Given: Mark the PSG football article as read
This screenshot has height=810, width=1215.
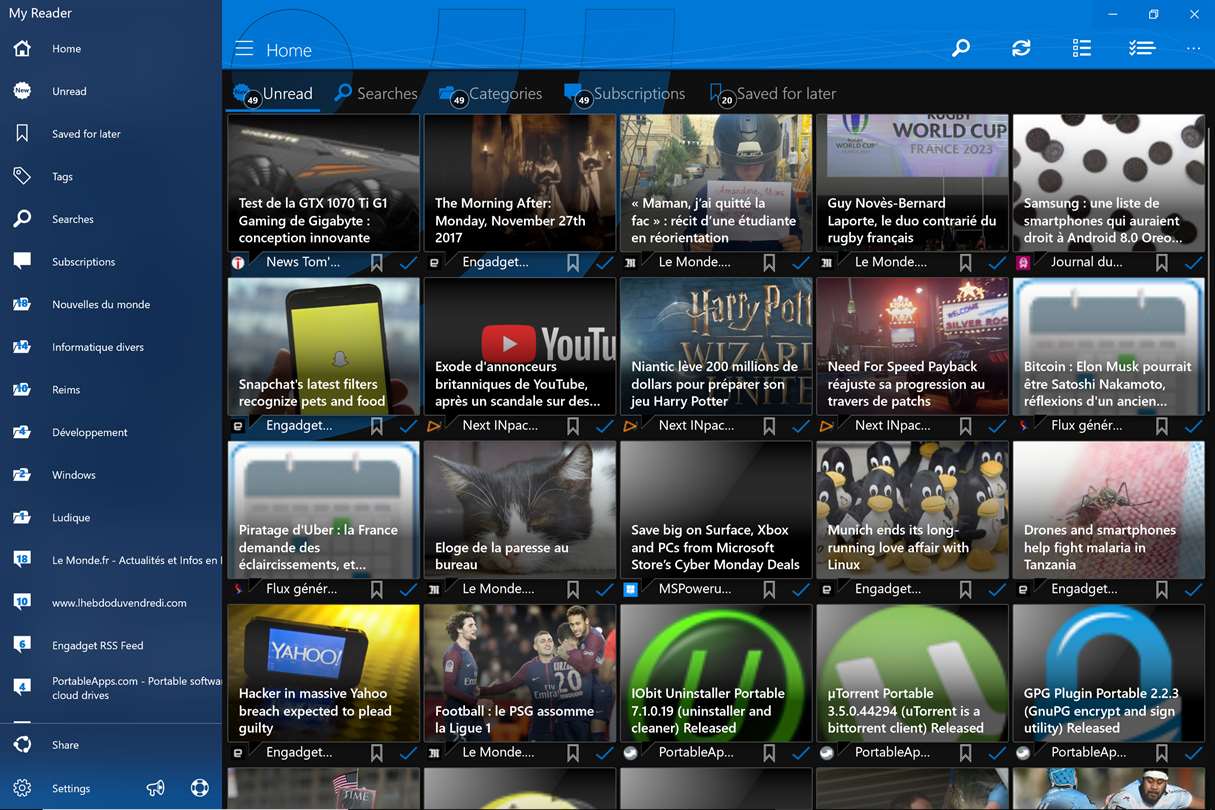Looking at the screenshot, I should pyautogui.click(x=604, y=752).
